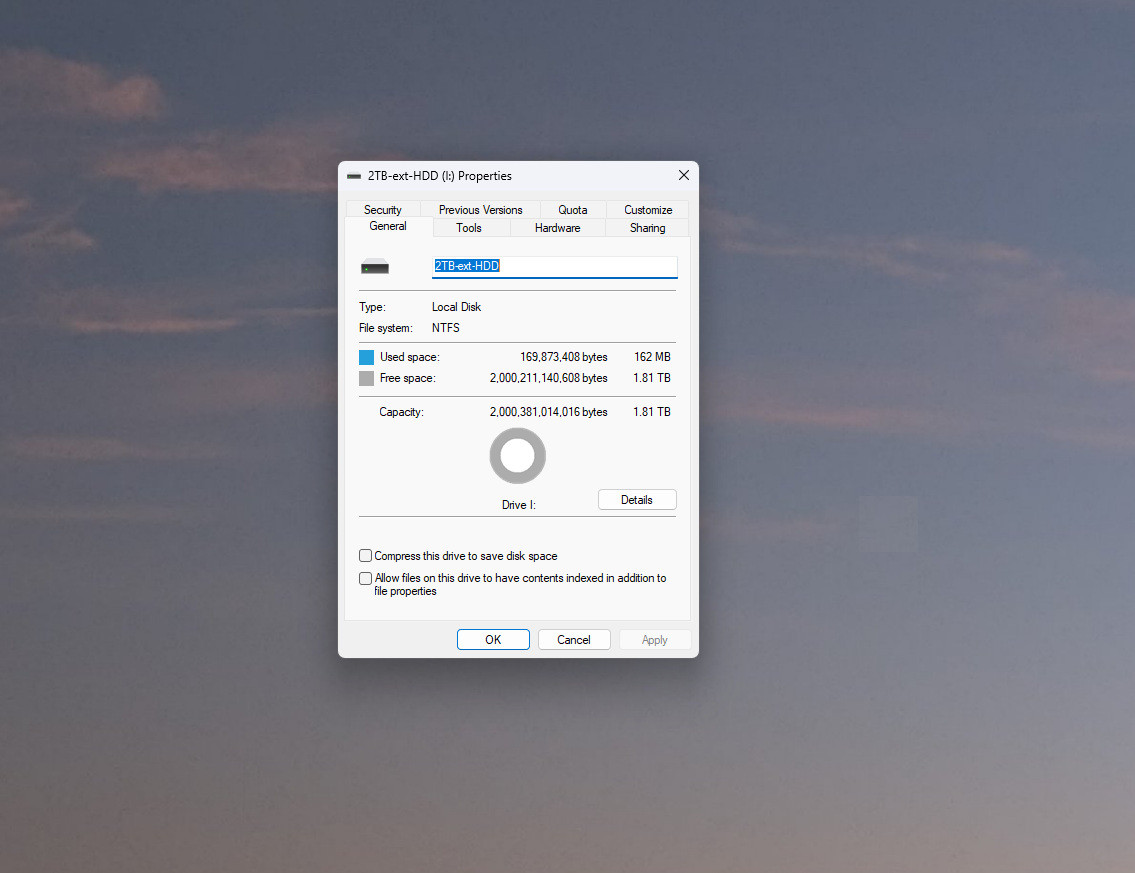
Task: Select the General tab
Action: (388, 226)
